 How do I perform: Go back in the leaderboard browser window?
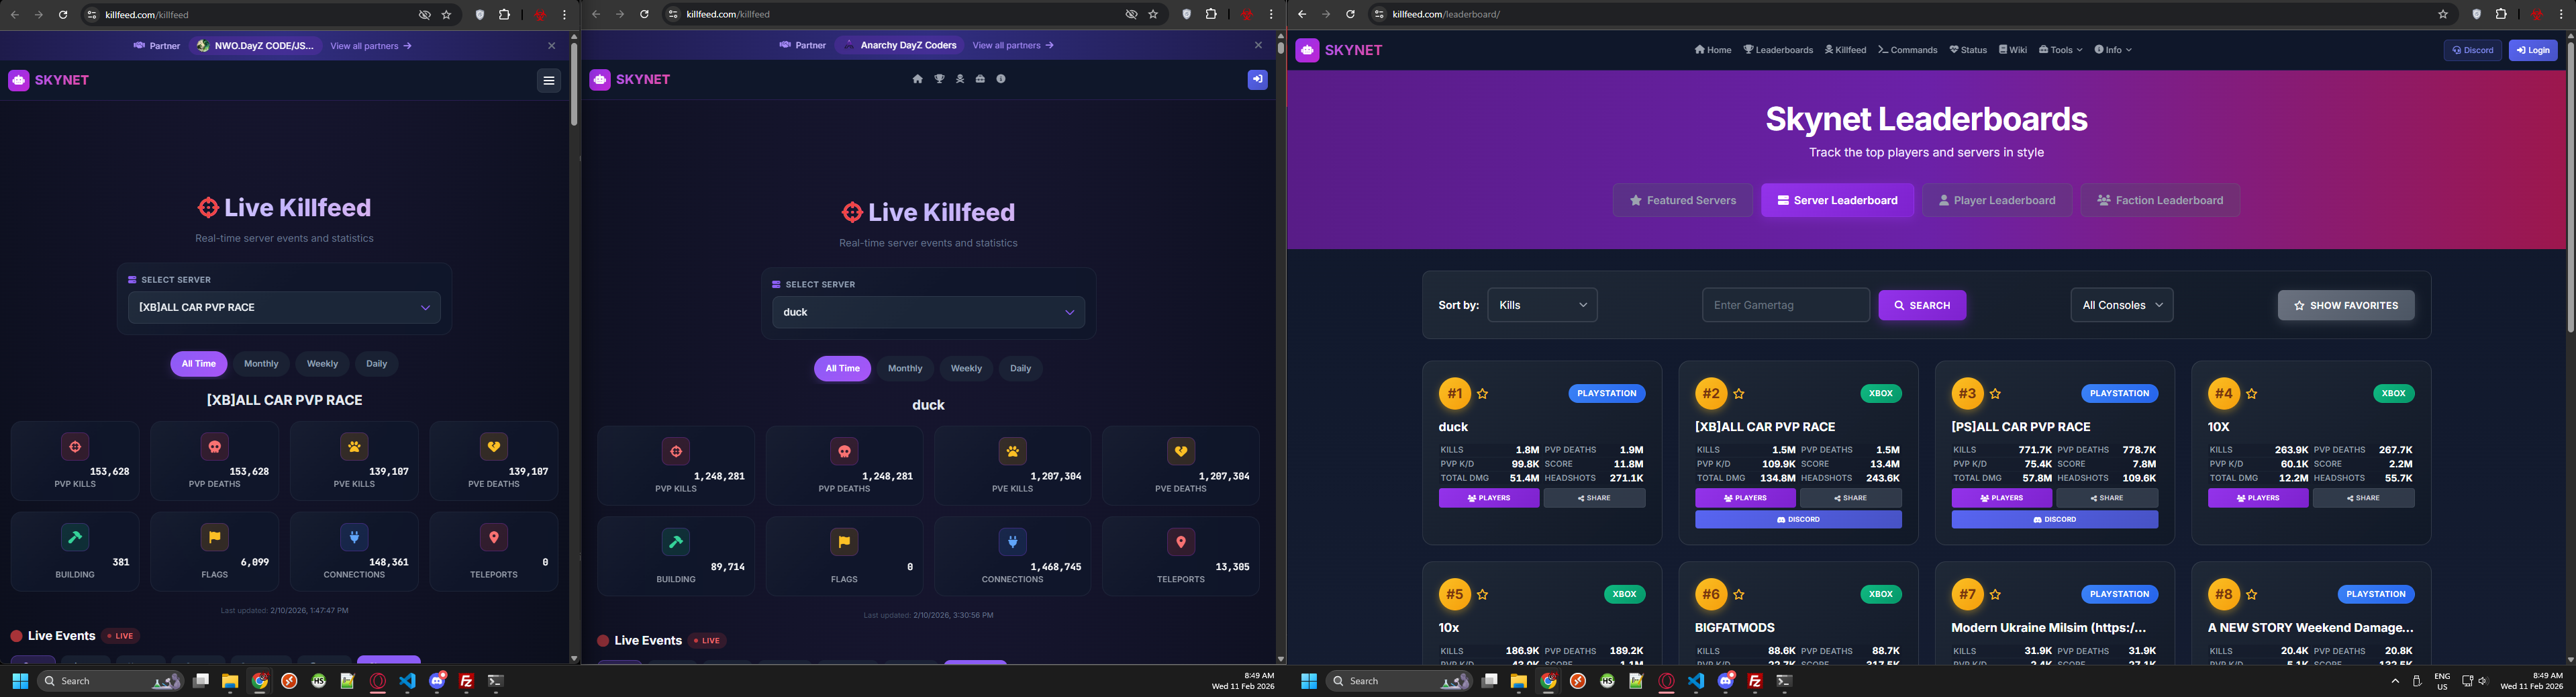[1302, 14]
